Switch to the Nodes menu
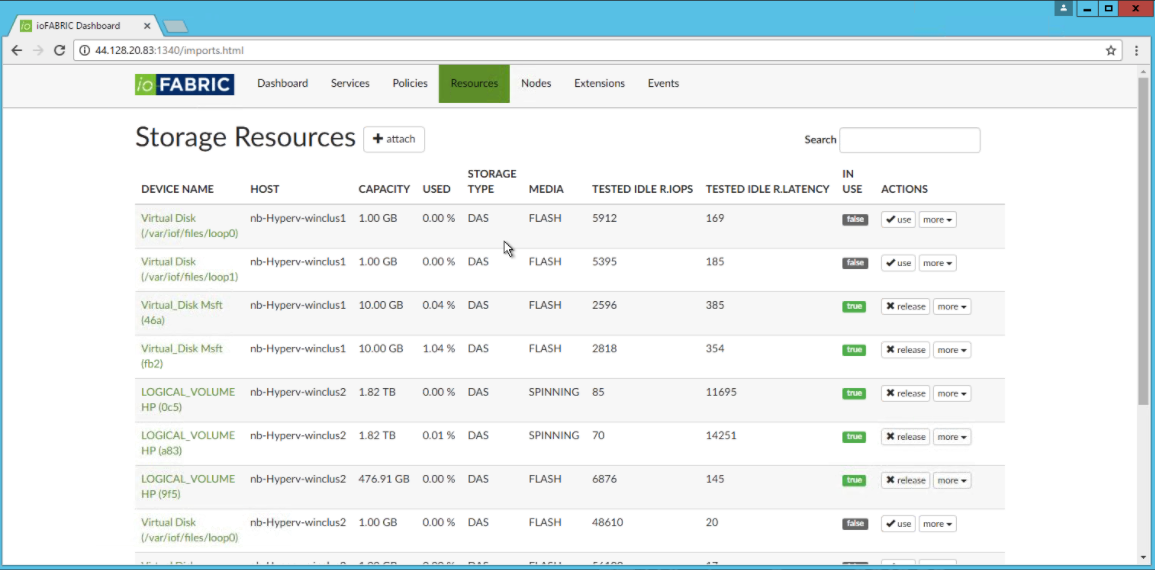Screen dimensions: 1155x570 [536, 84]
